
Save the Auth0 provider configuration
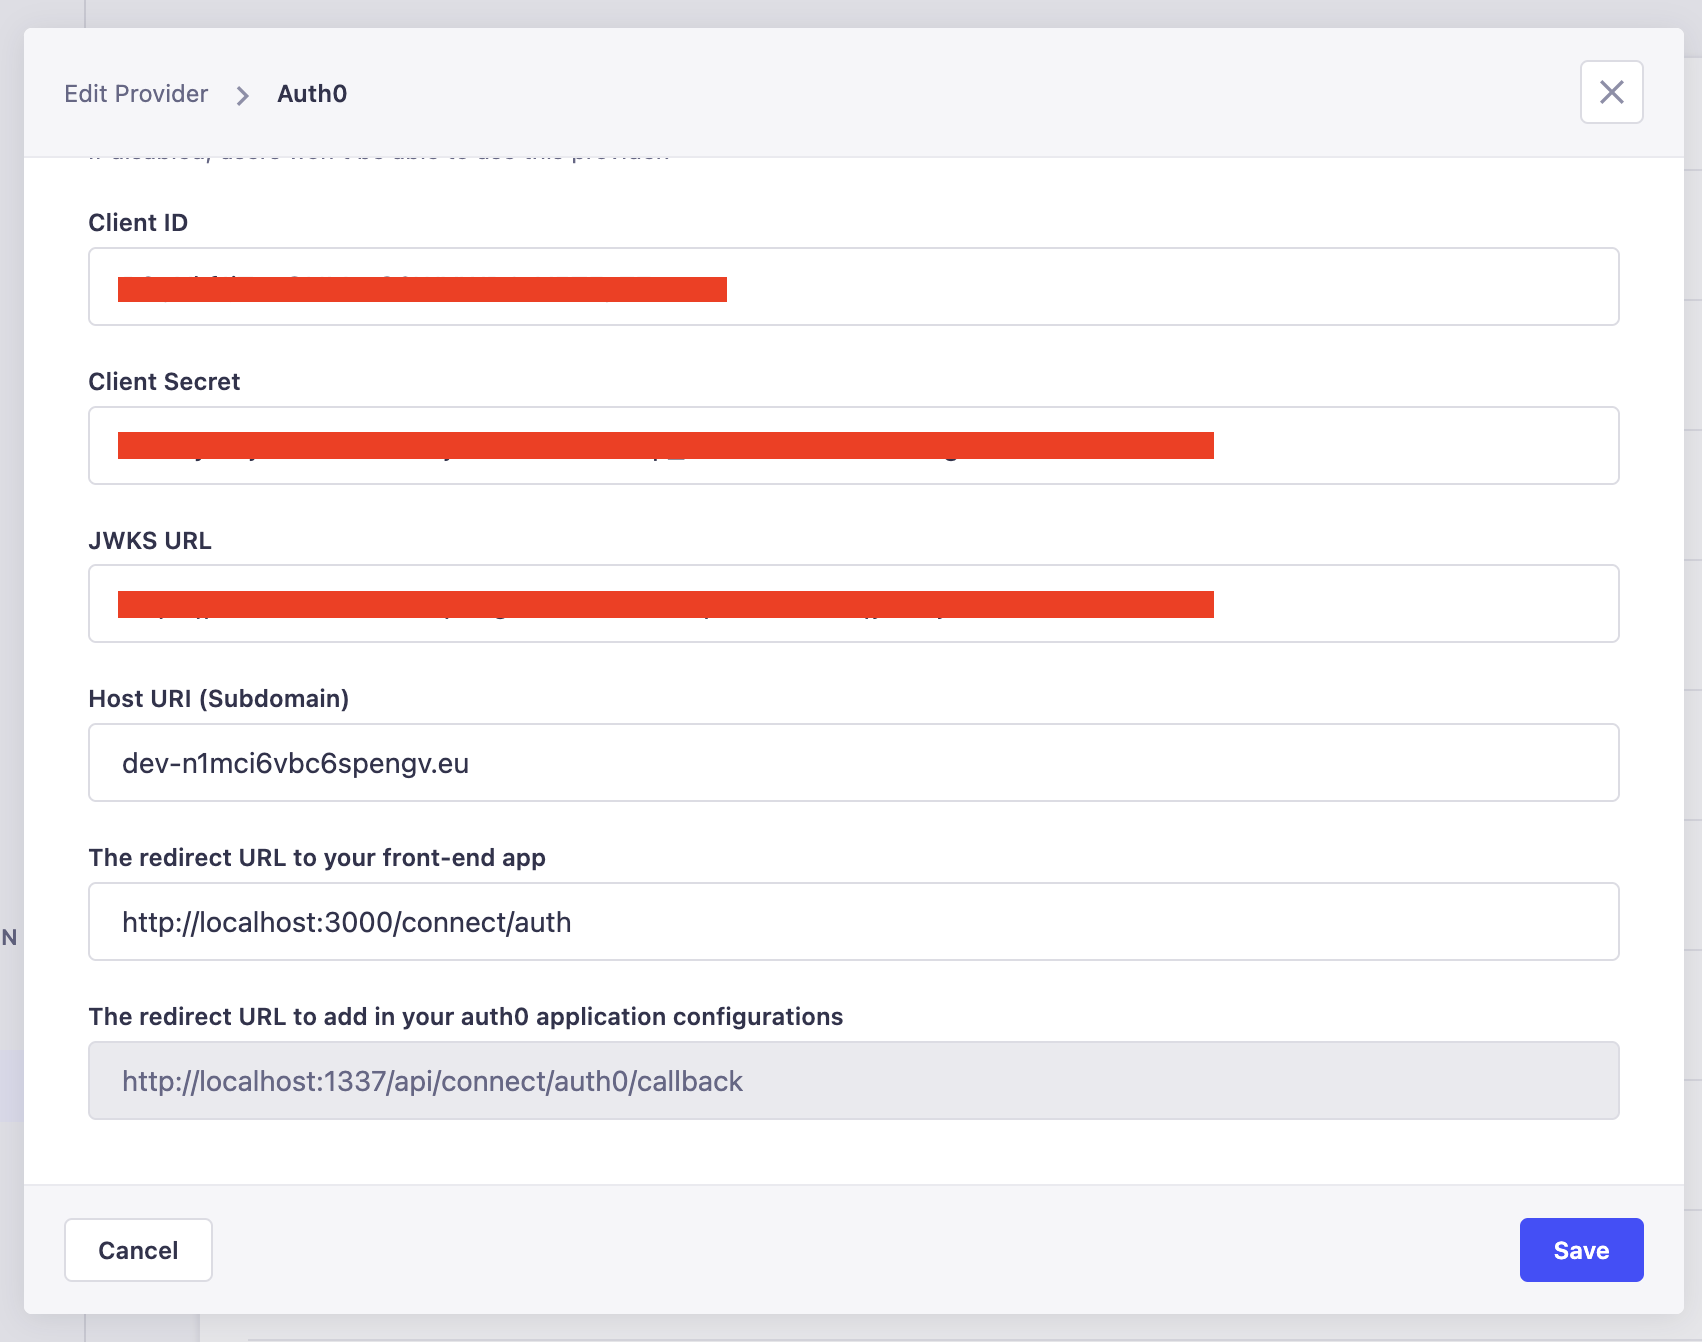(x=1580, y=1249)
